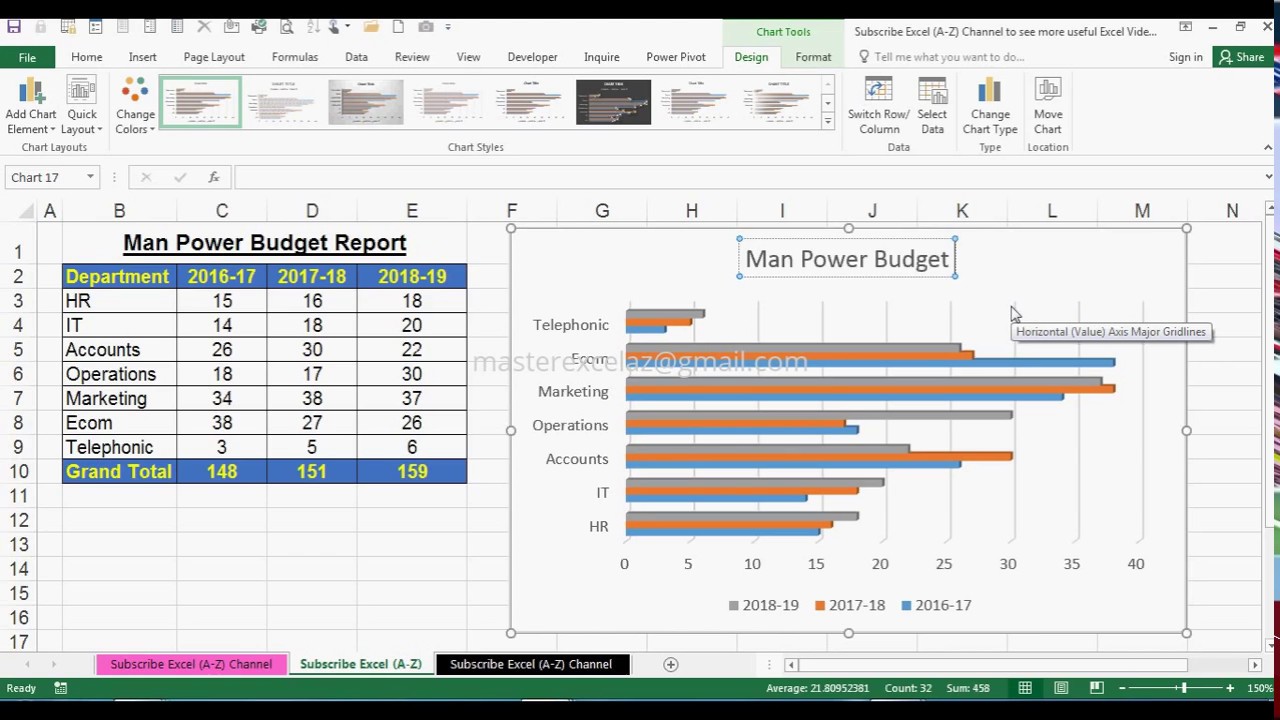Viewport: 1280px width, 720px height.
Task: Click the Sign in link
Action: pyautogui.click(x=1186, y=57)
